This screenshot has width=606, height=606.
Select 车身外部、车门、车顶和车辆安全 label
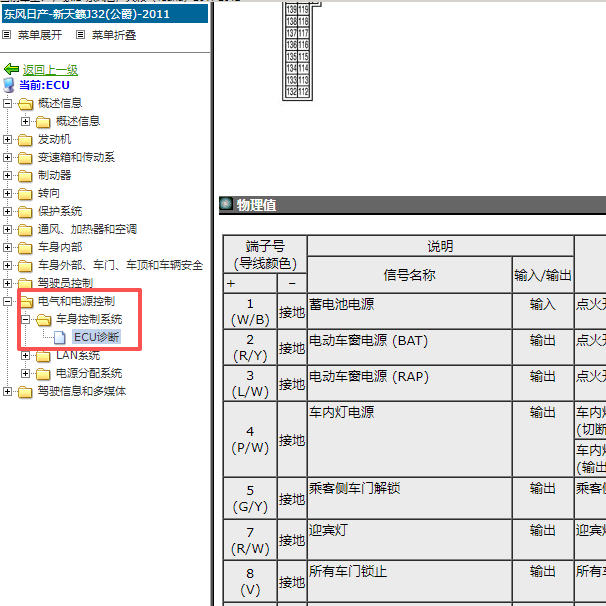120,265
